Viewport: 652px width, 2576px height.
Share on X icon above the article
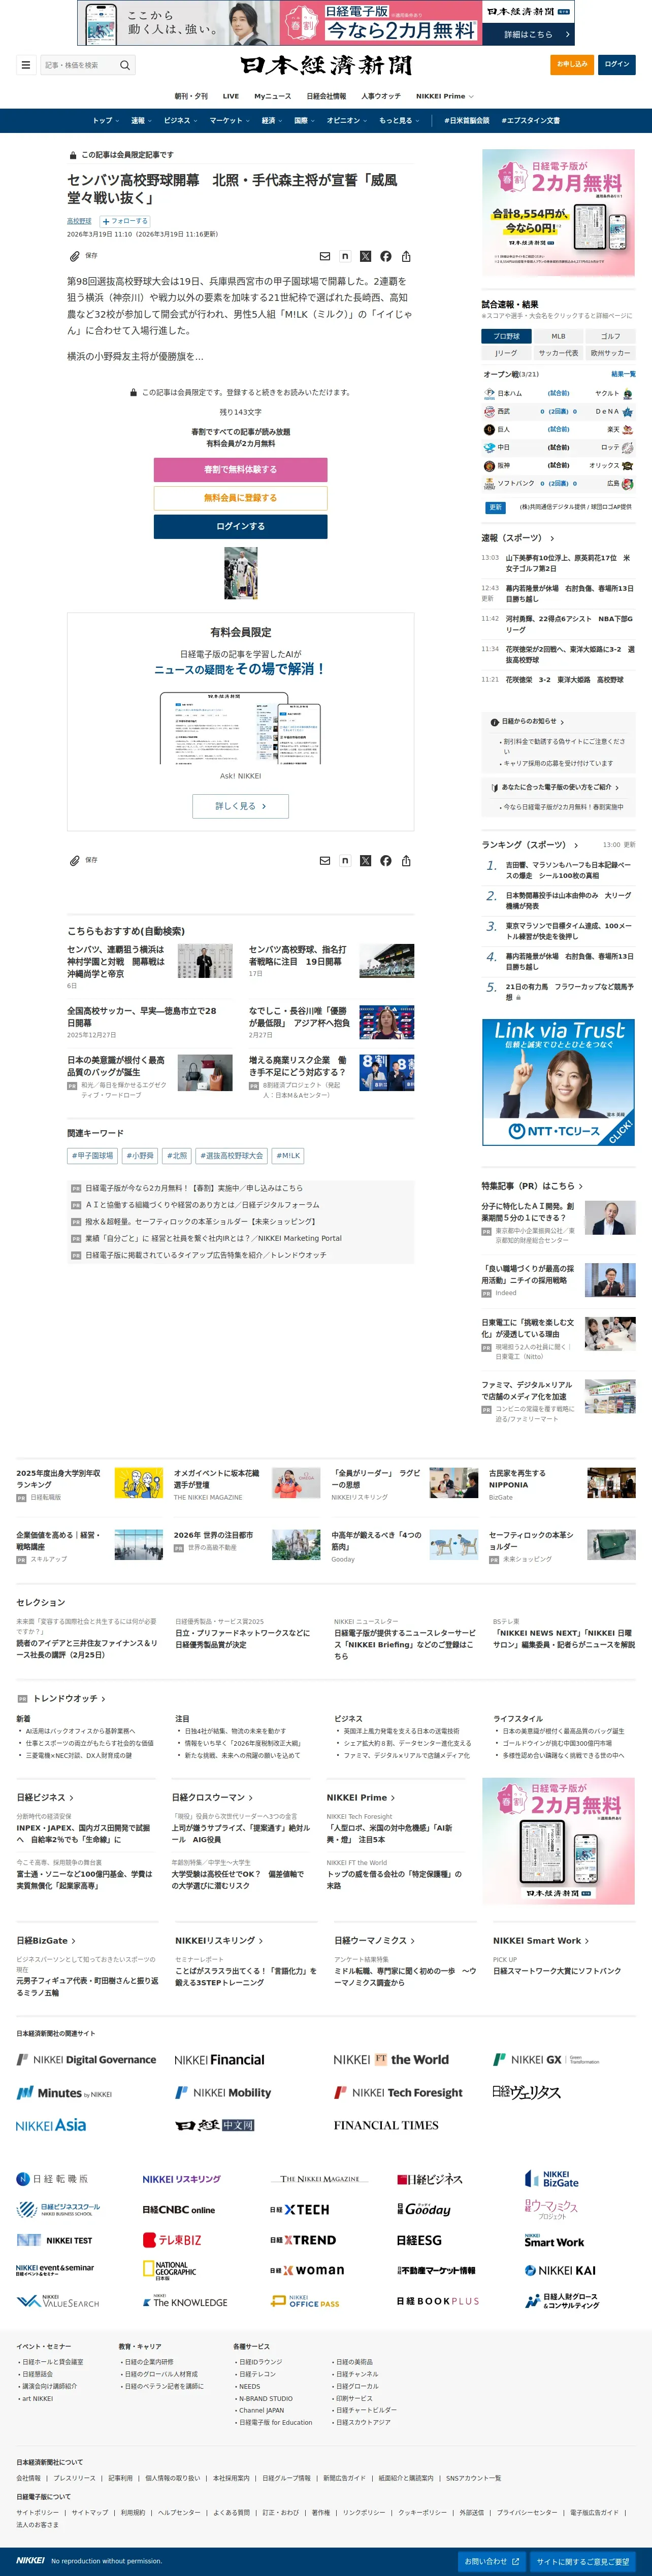coord(365,256)
